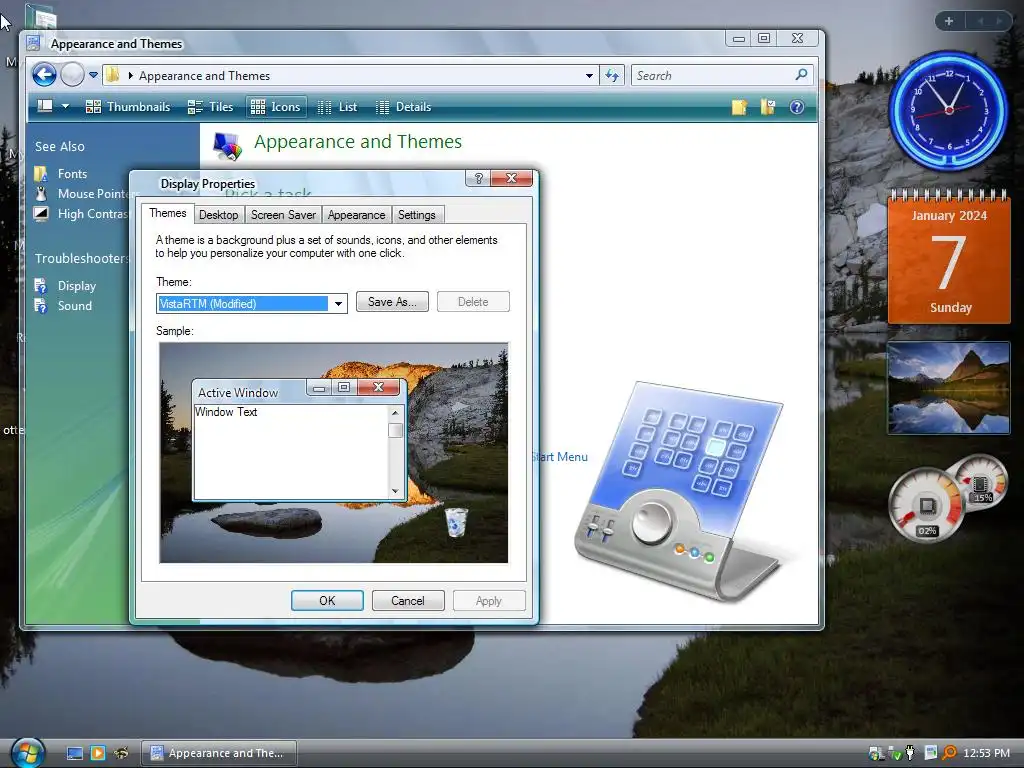
Task: Click the sample window scrollbar up arrow
Action: click(395, 413)
